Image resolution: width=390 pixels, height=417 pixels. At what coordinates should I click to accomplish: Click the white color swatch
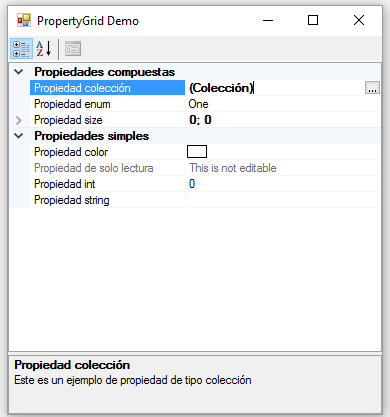197,152
